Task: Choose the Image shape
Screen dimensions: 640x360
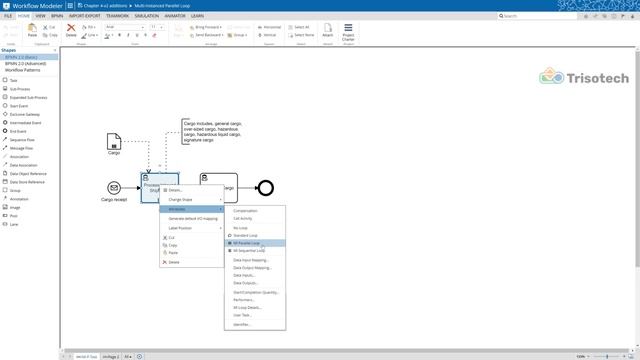Action: point(12,207)
